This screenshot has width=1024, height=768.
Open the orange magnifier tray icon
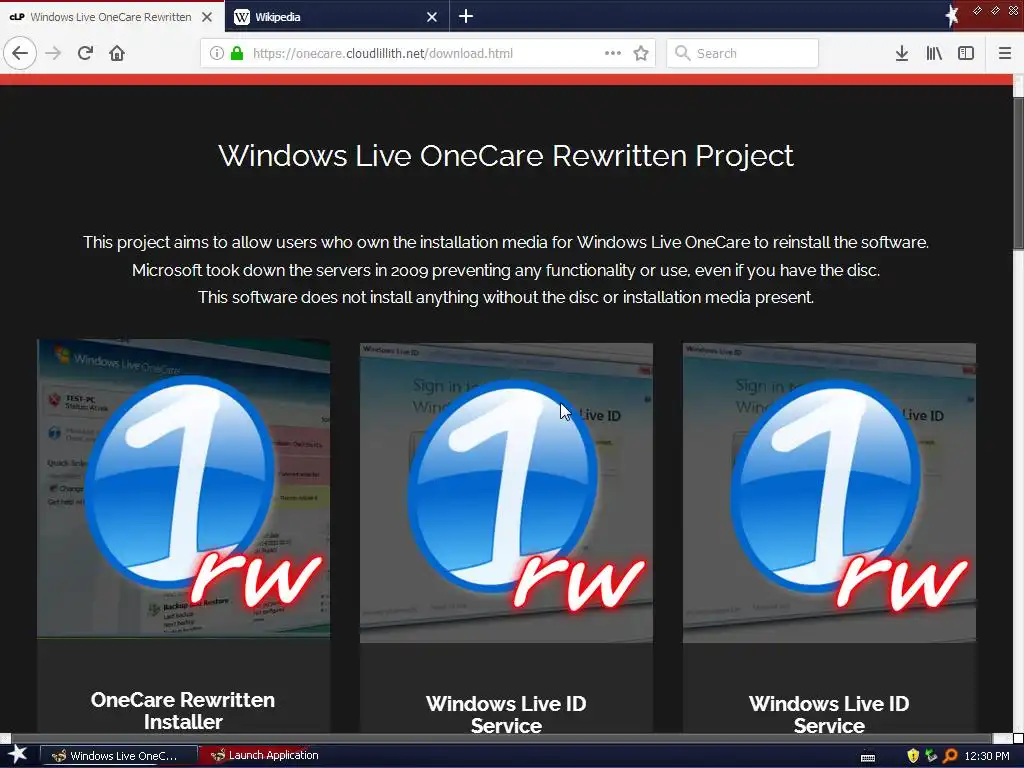pyautogui.click(x=950, y=756)
